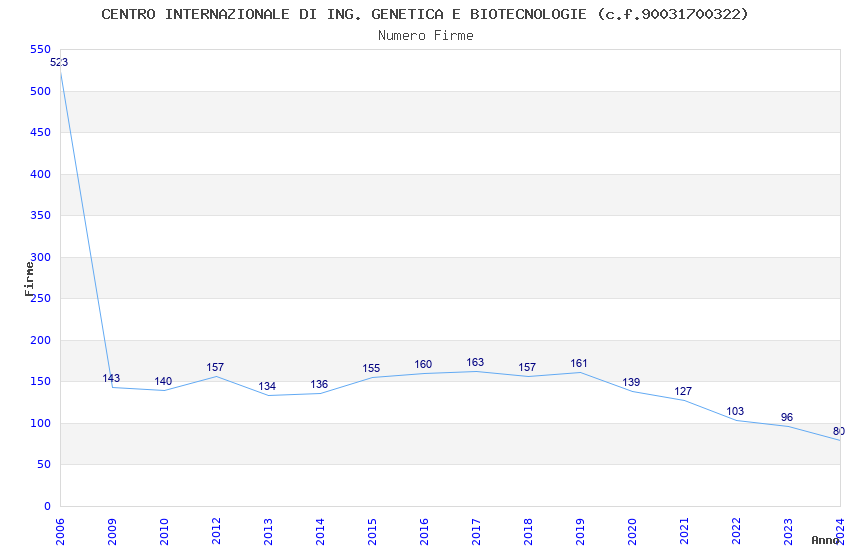850x550 pixels.
Task: Select the 155 data label
Action: coord(371,368)
